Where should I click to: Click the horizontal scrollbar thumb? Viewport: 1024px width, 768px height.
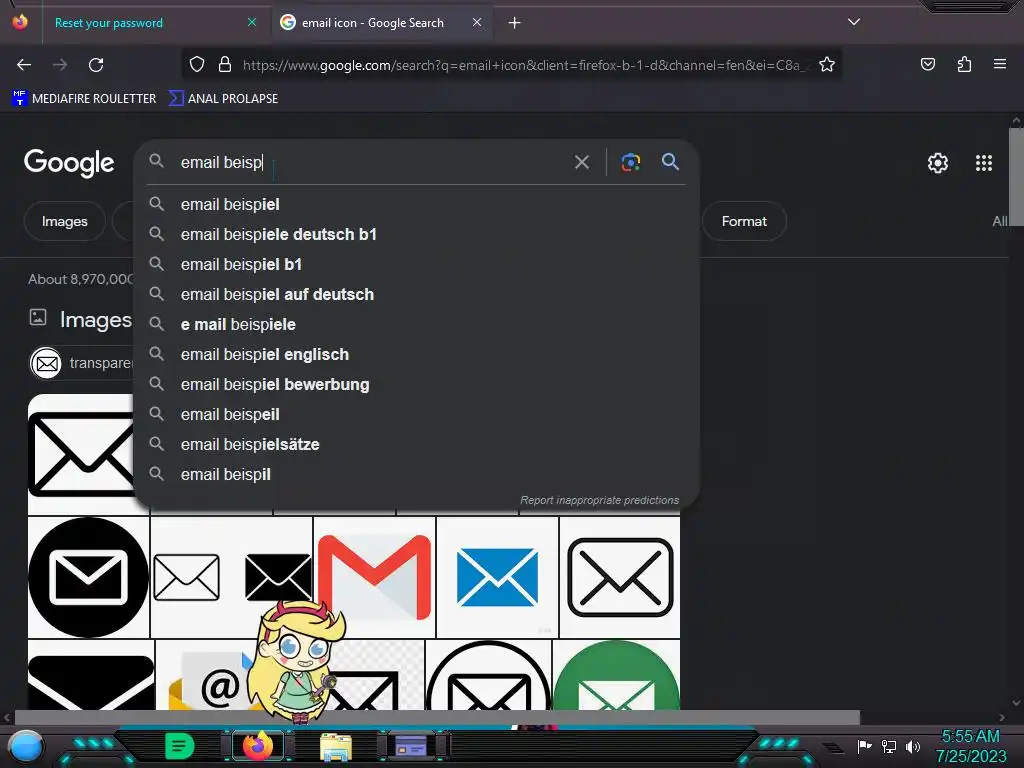pos(438,717)
